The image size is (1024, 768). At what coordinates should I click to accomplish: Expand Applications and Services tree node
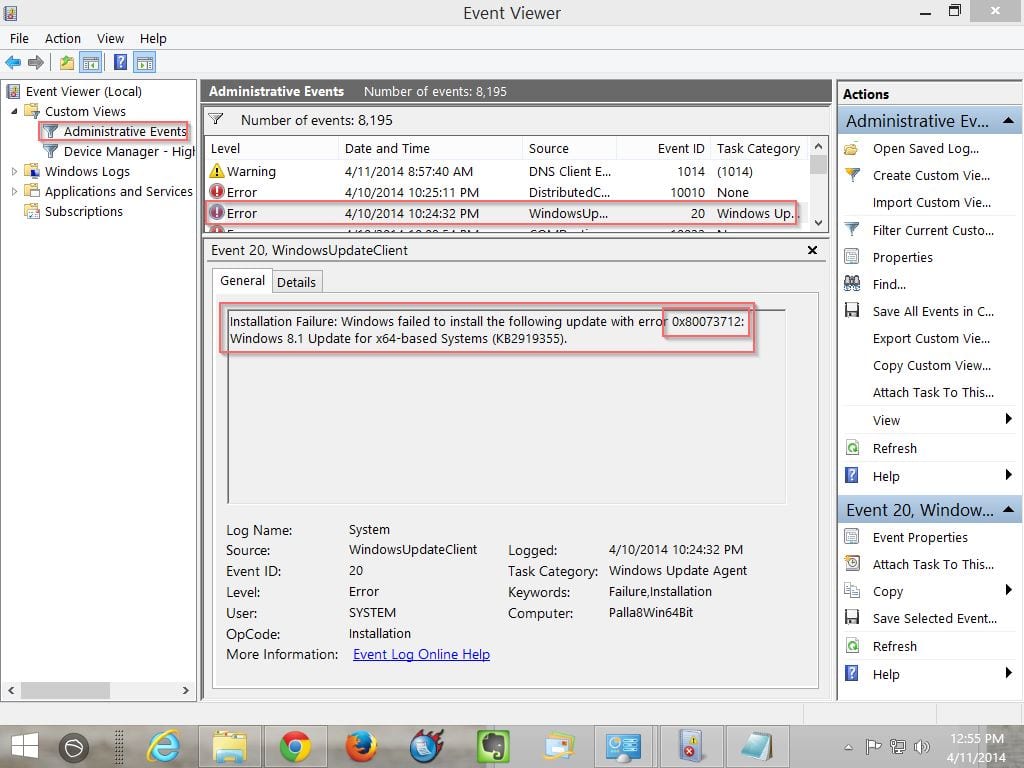(x=14, y=191)
